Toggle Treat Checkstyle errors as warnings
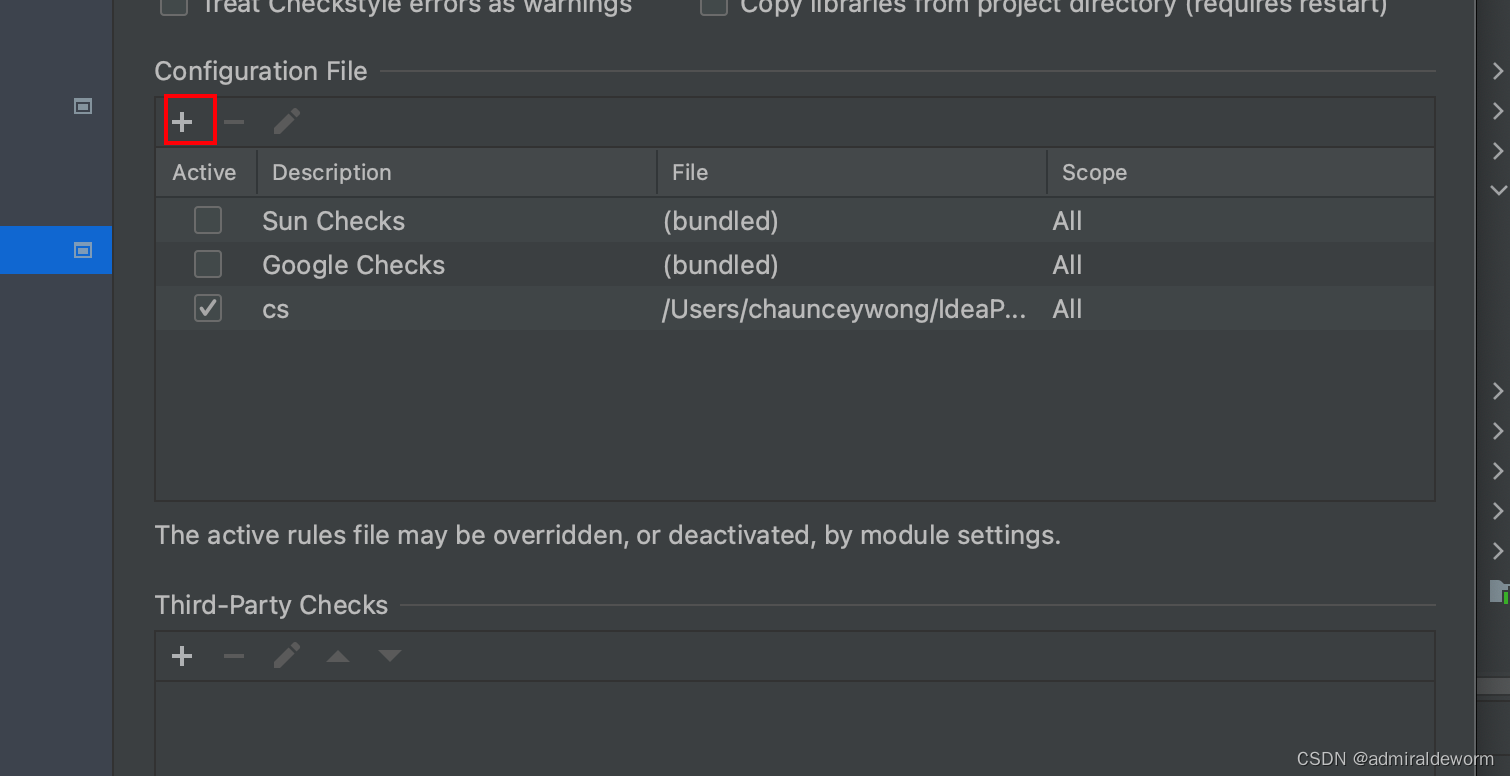 tap(174, 6)
